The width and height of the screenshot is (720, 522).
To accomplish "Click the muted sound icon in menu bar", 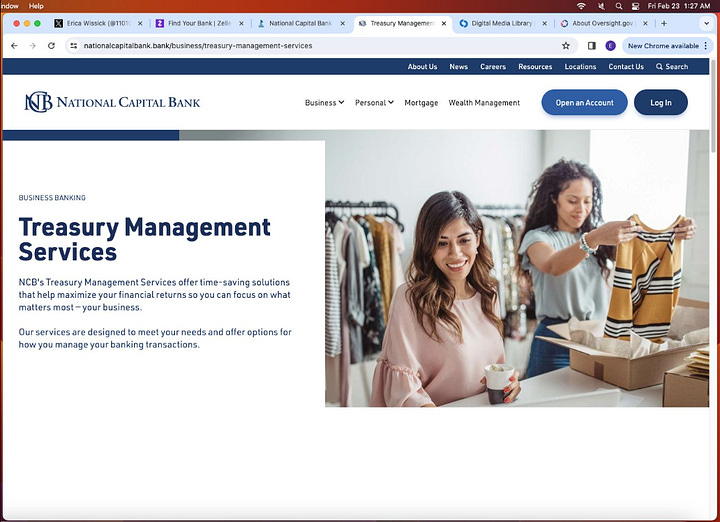I will [x=601, y=6].
